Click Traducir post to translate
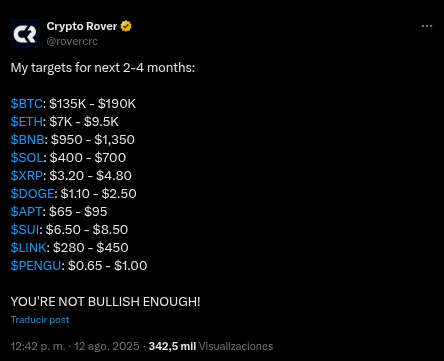 (40, 320)
